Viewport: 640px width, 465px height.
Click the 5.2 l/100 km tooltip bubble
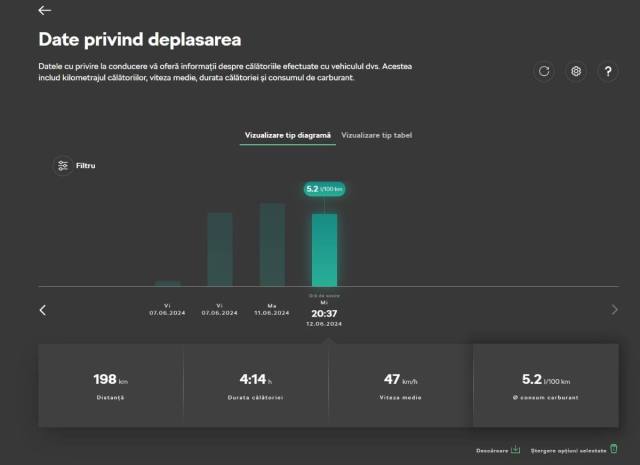pos(324,188)
